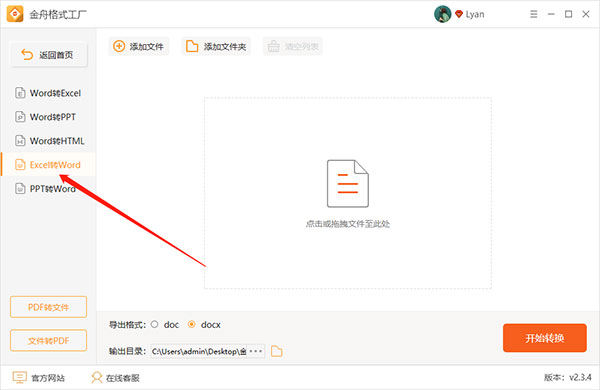600x390 pixels.
Task: Click the red VIP diamond icon
Action: [459, 14]
